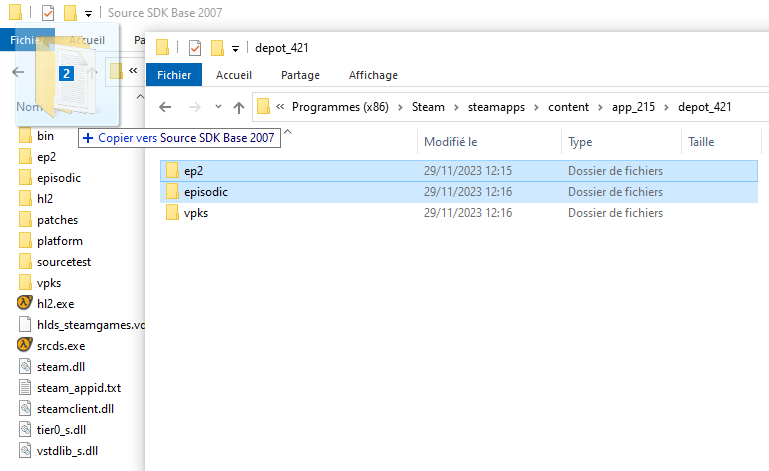Open the Fichier menu in depot_421 window
Screen dimensions: 769x471
174,75
